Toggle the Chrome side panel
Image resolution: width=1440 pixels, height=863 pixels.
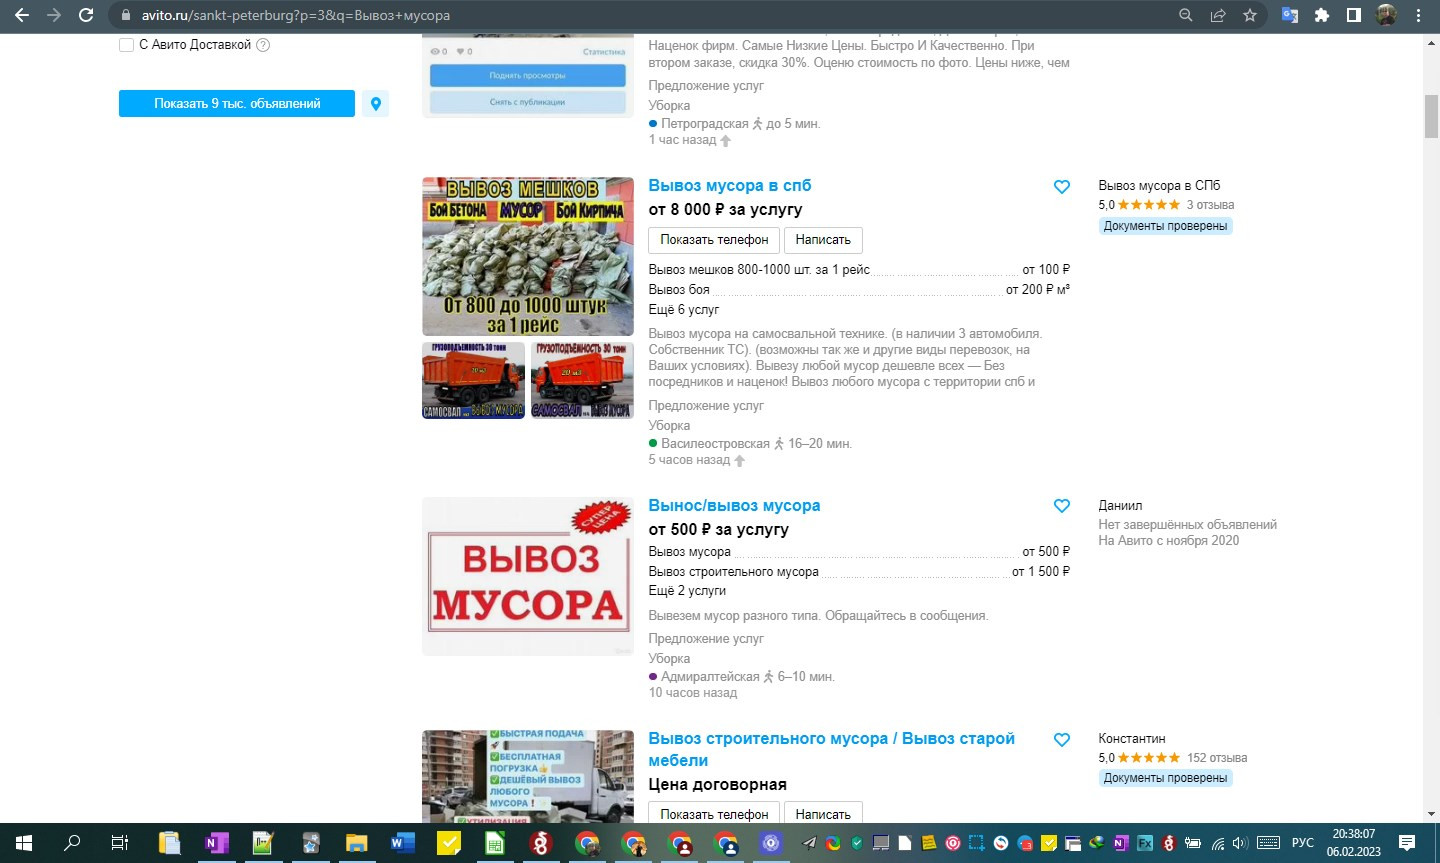point(1354,15)
